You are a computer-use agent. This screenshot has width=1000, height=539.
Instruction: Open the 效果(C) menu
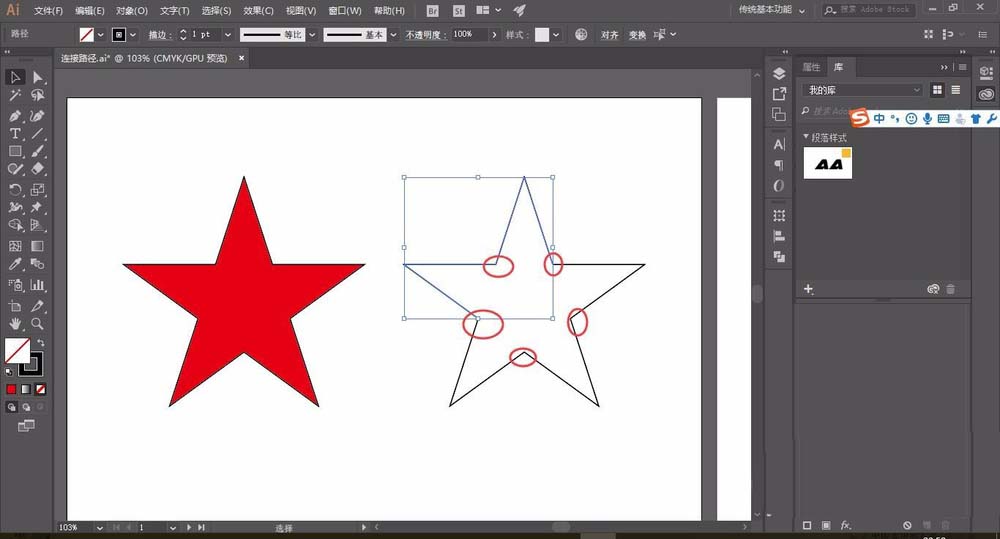pyautogui.click(x=258, y=10)
